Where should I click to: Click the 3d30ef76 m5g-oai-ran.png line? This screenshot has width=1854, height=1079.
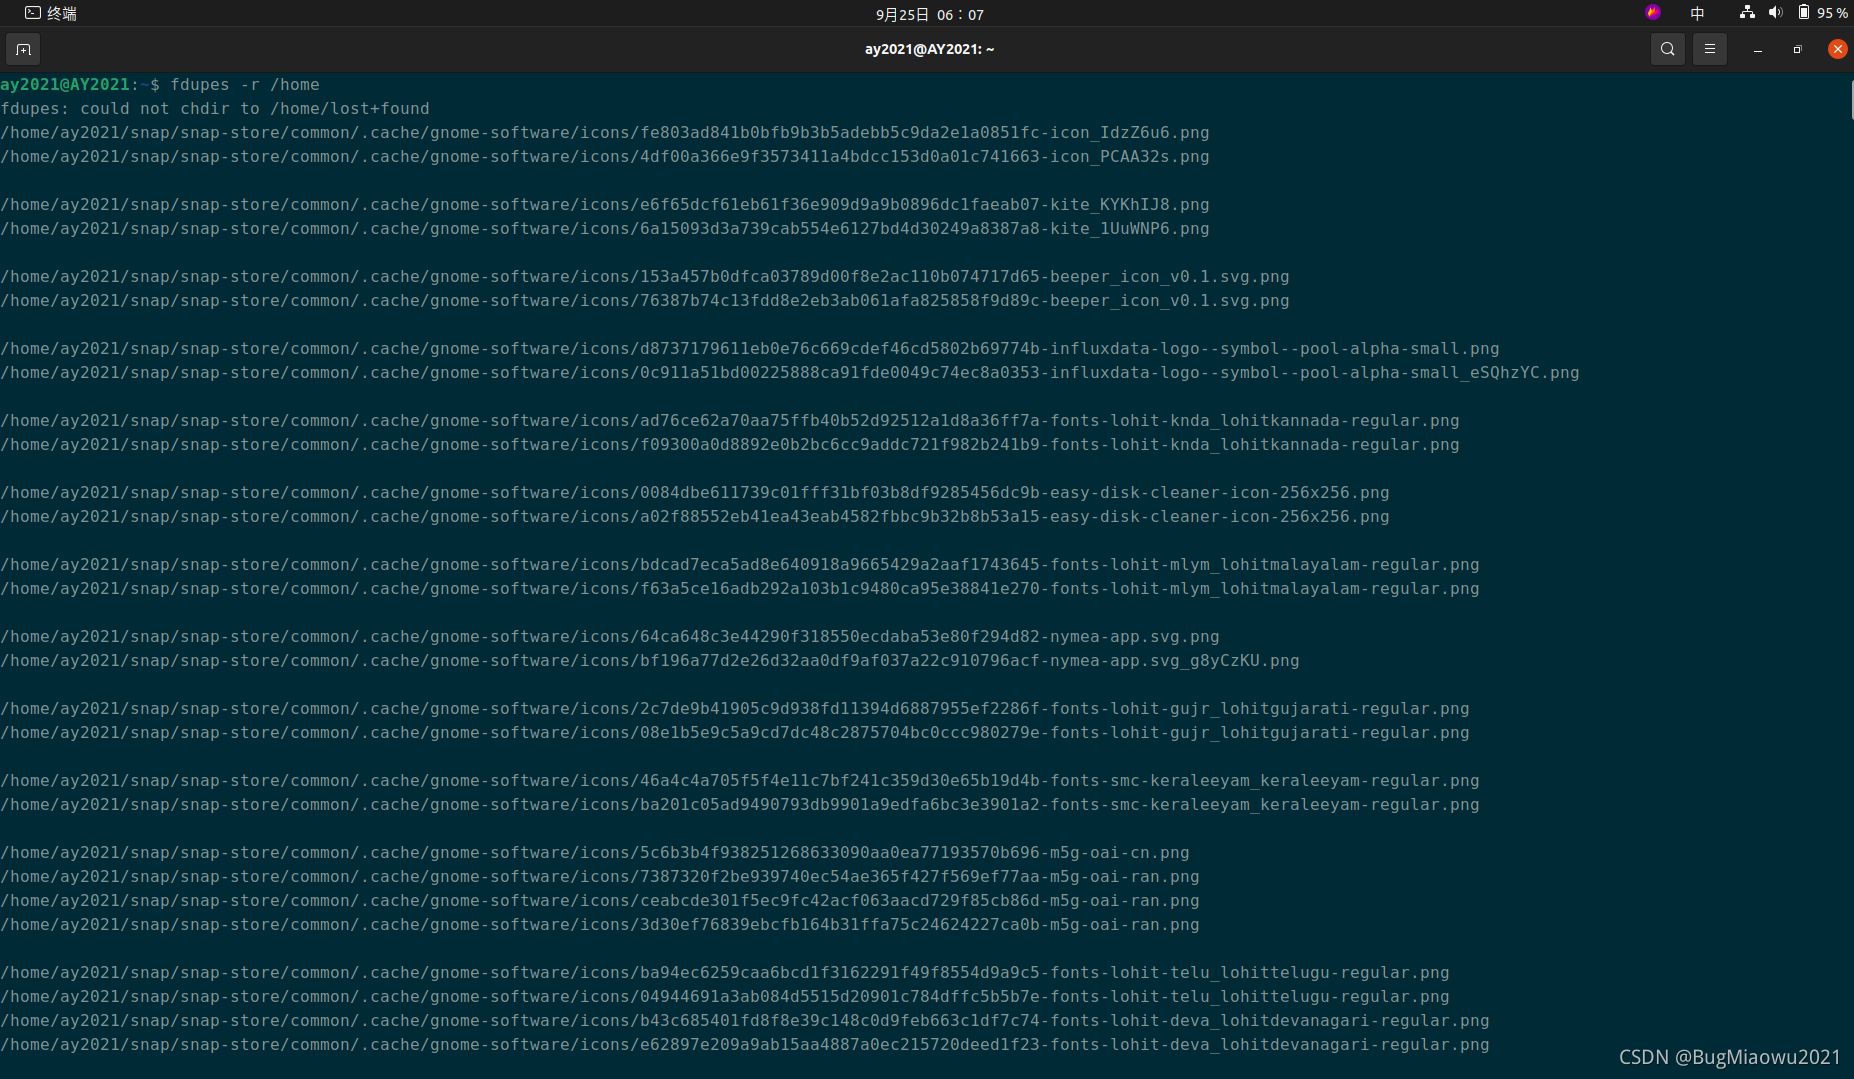(600, 925)
